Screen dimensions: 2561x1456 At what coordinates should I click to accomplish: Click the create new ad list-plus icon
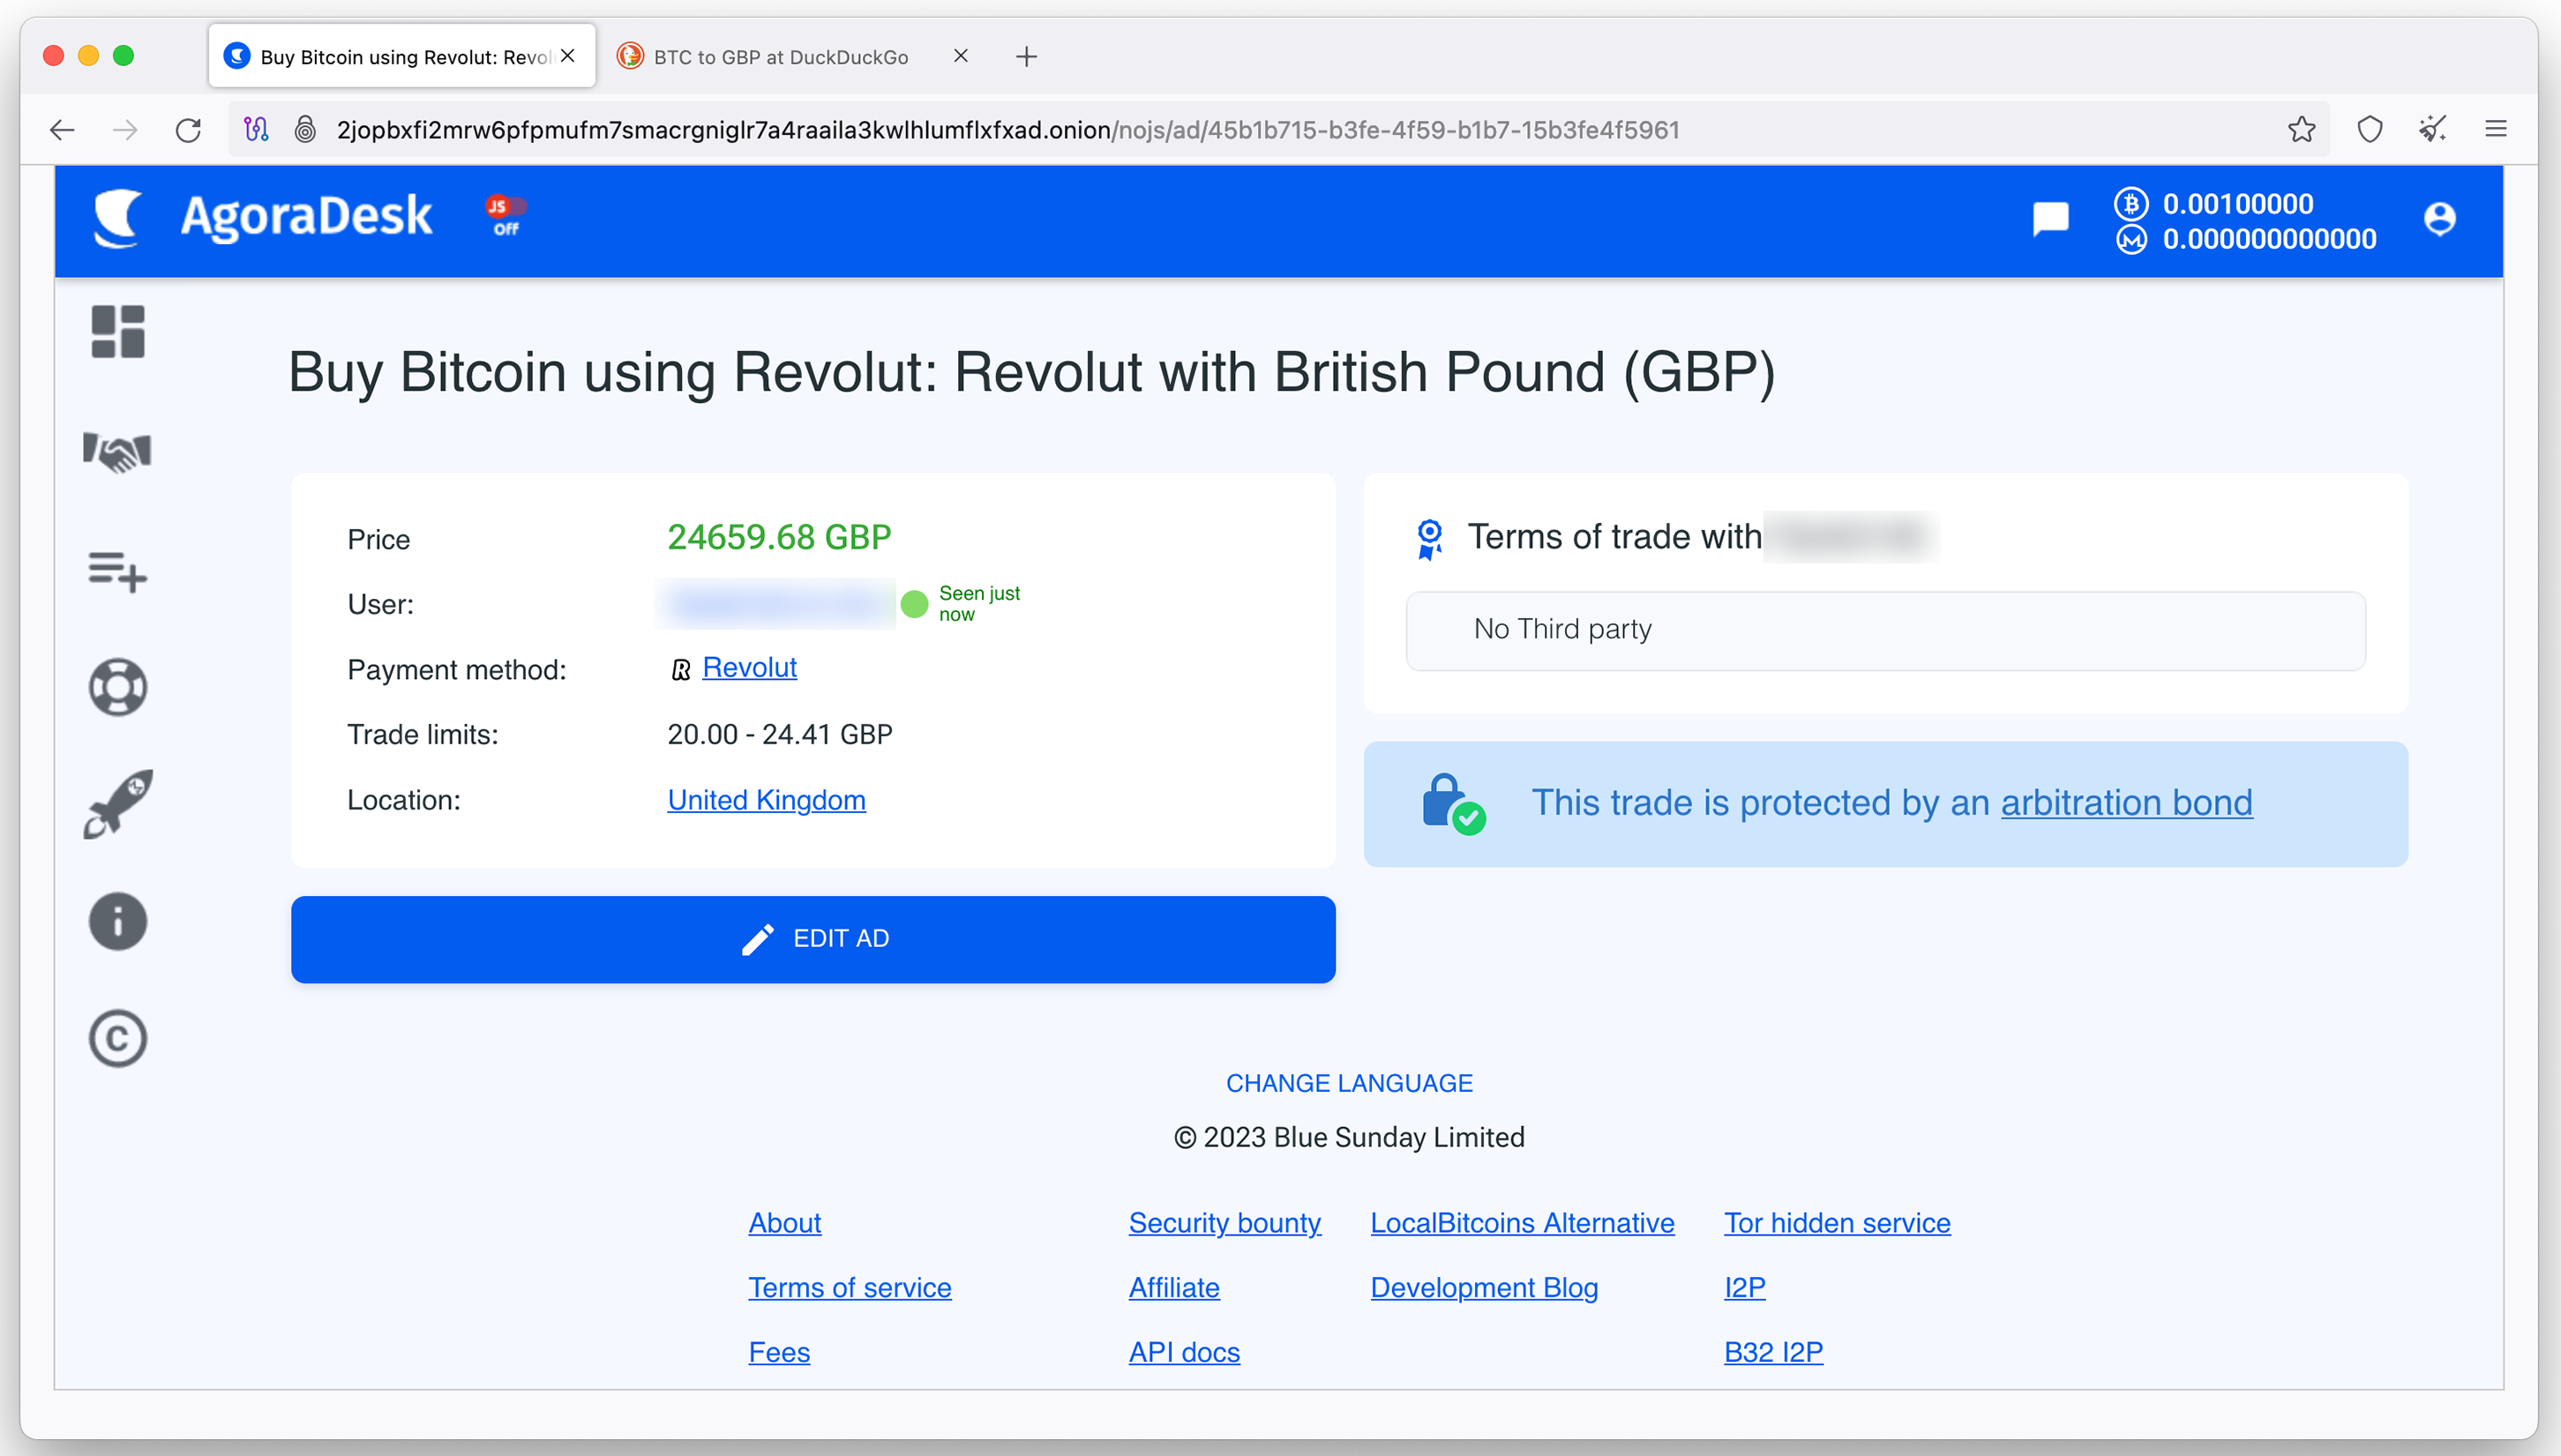tap(118, 571)
